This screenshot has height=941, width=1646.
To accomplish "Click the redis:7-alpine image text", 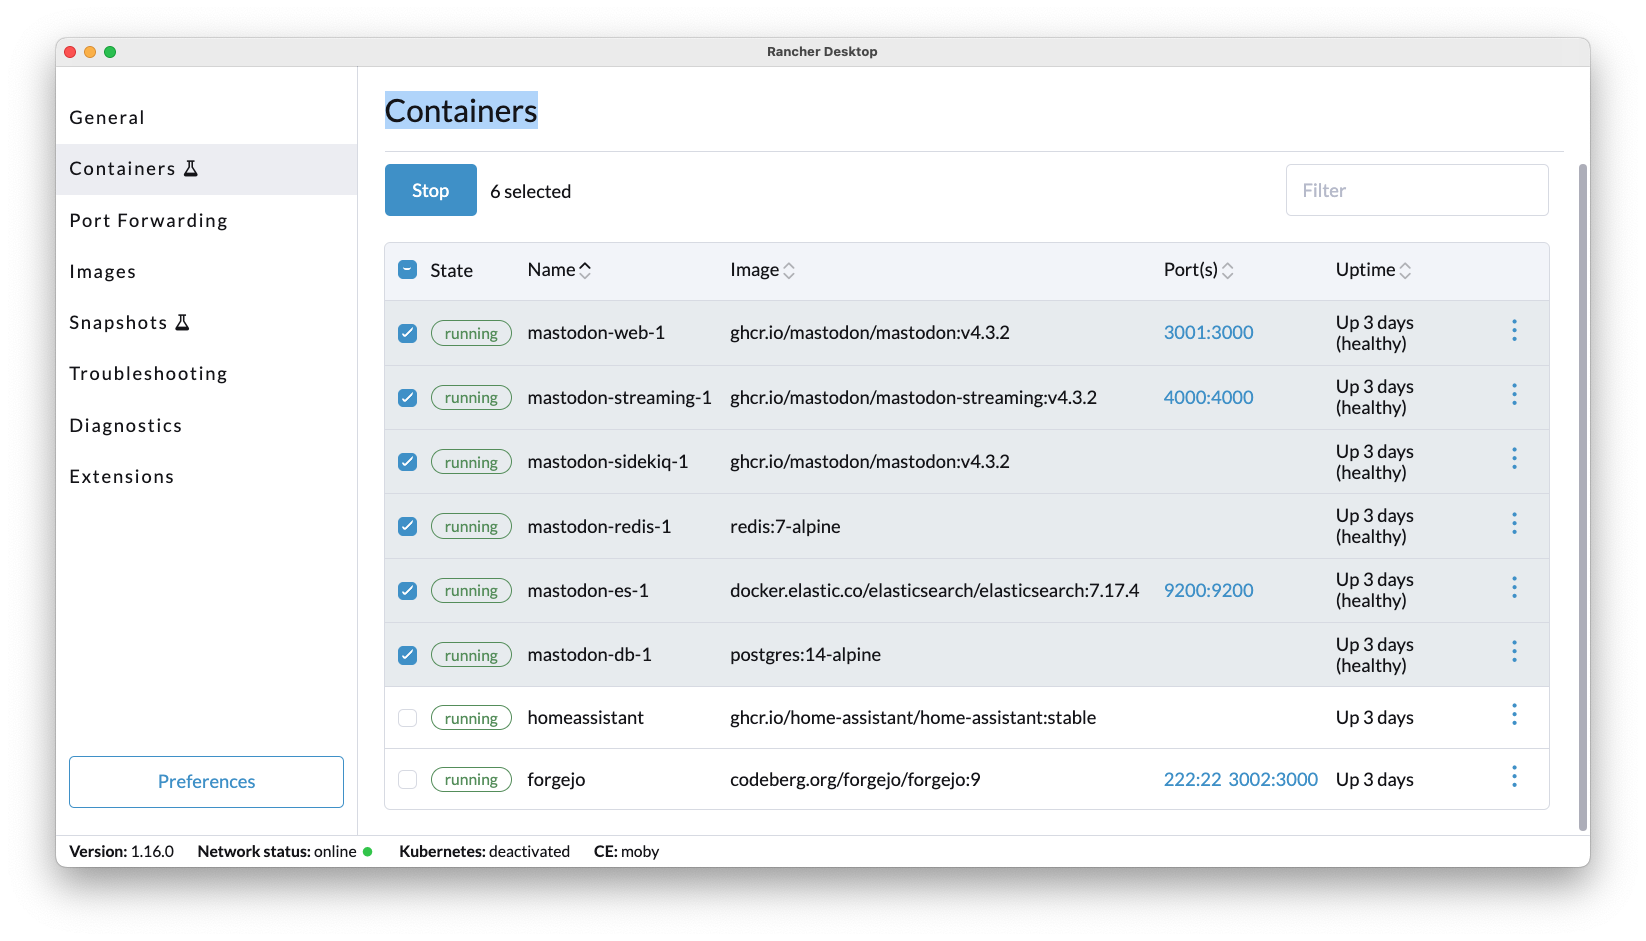I will pyautogui.click(x=785, y=527).
